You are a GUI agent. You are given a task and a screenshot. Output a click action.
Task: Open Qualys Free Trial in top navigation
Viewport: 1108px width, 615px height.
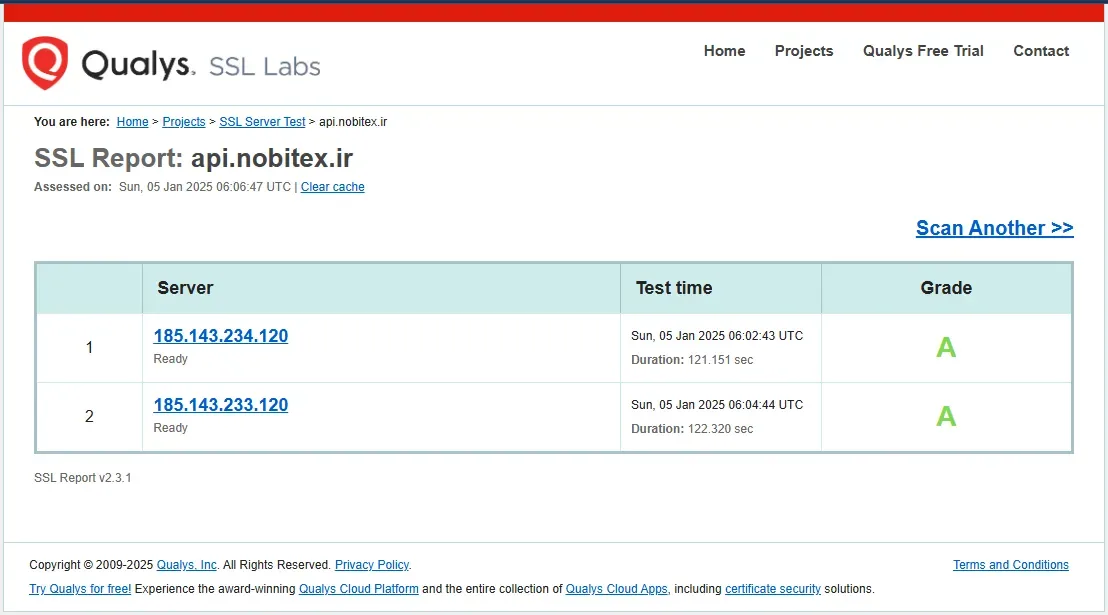tap(923, 51)
